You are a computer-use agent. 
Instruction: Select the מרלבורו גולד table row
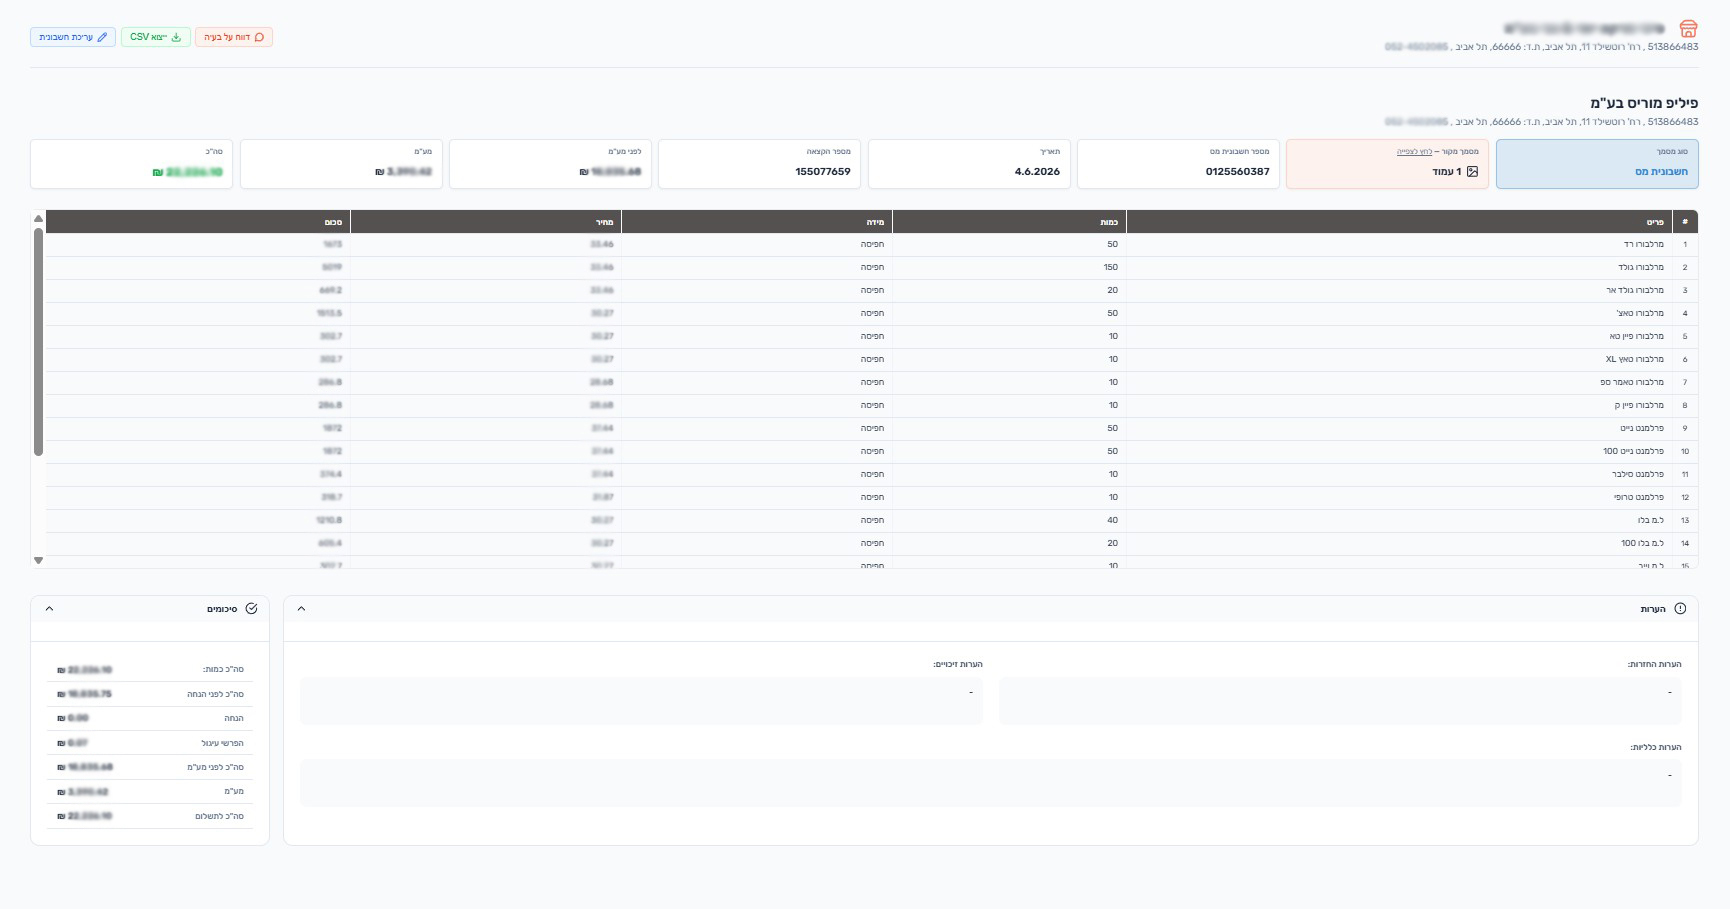pyautogui.click(x=872, y=268)
